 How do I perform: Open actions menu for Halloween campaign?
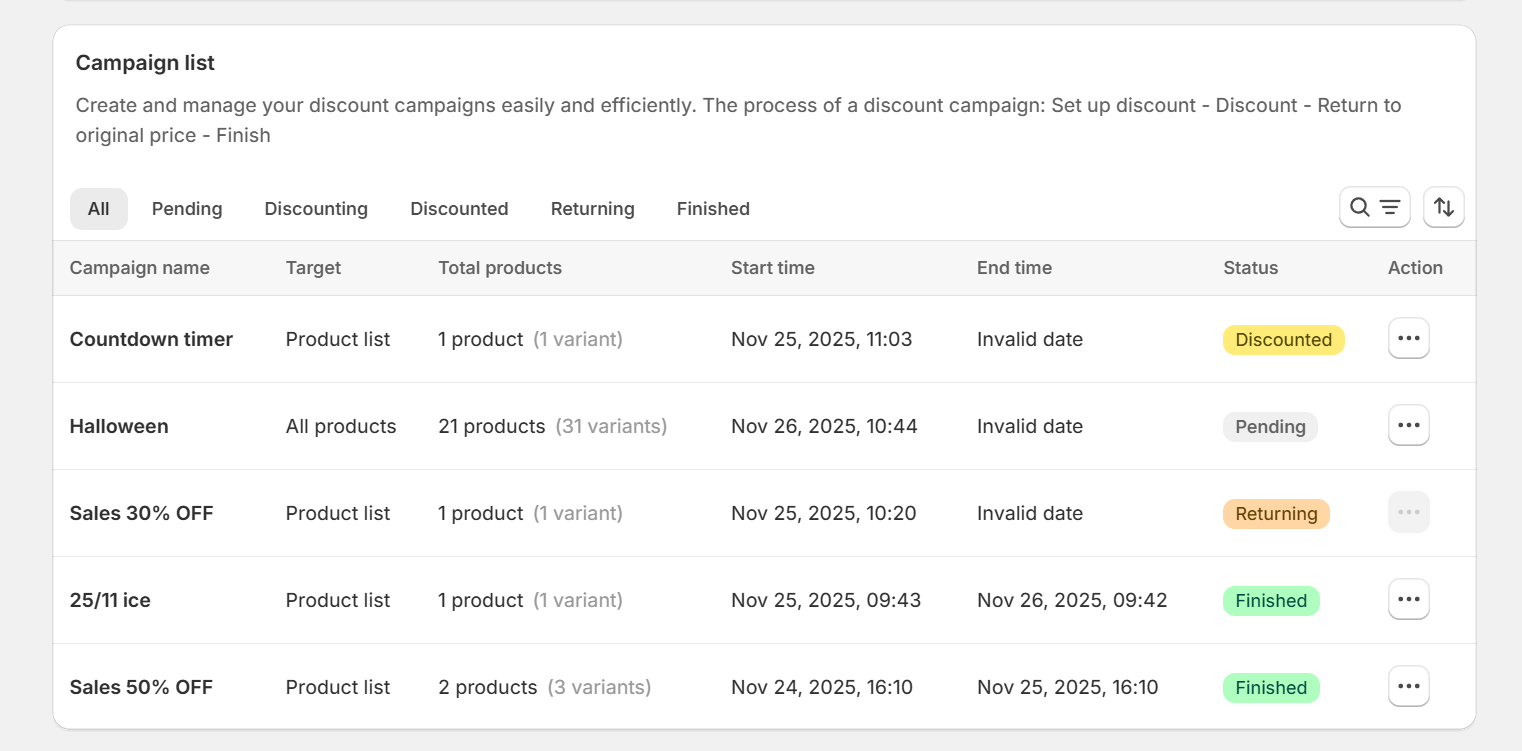click(x=1408, y=426)
